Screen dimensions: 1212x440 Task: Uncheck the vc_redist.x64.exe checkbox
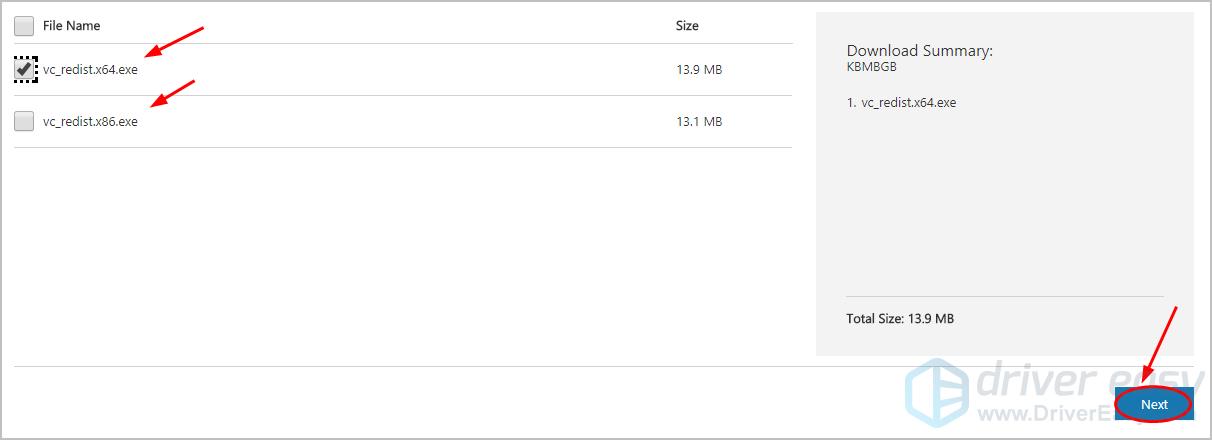[24, 70]
